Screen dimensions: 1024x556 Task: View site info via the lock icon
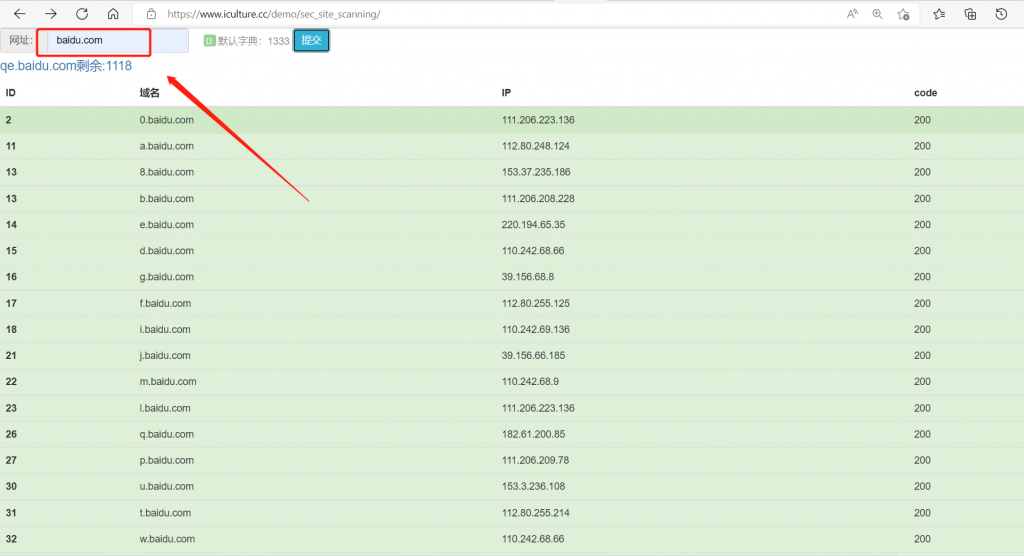152,14
